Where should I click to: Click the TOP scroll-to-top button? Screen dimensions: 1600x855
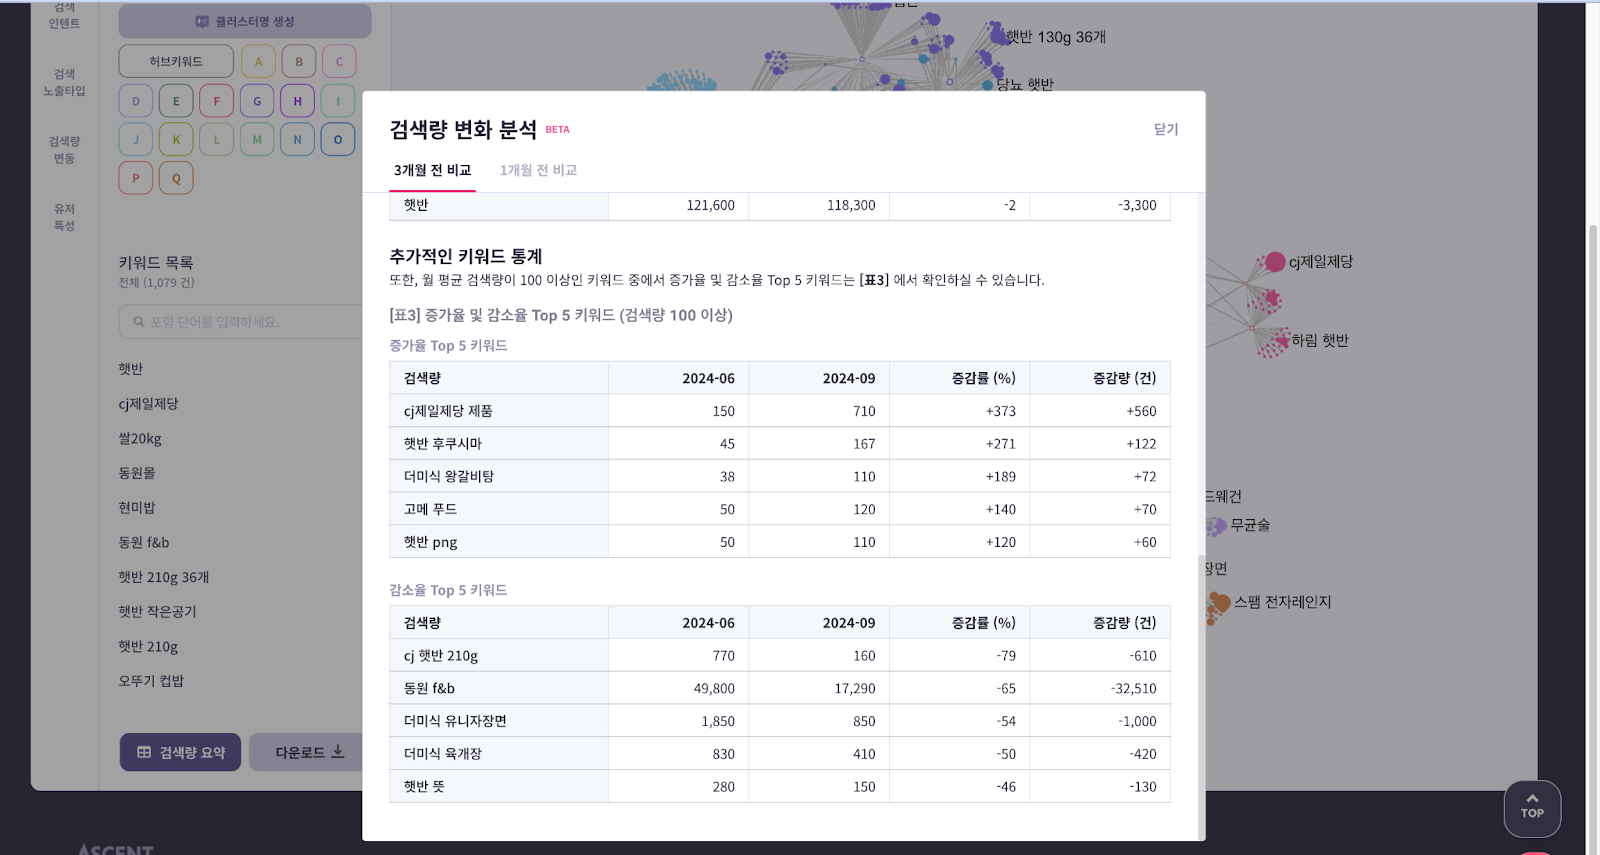1532,808
